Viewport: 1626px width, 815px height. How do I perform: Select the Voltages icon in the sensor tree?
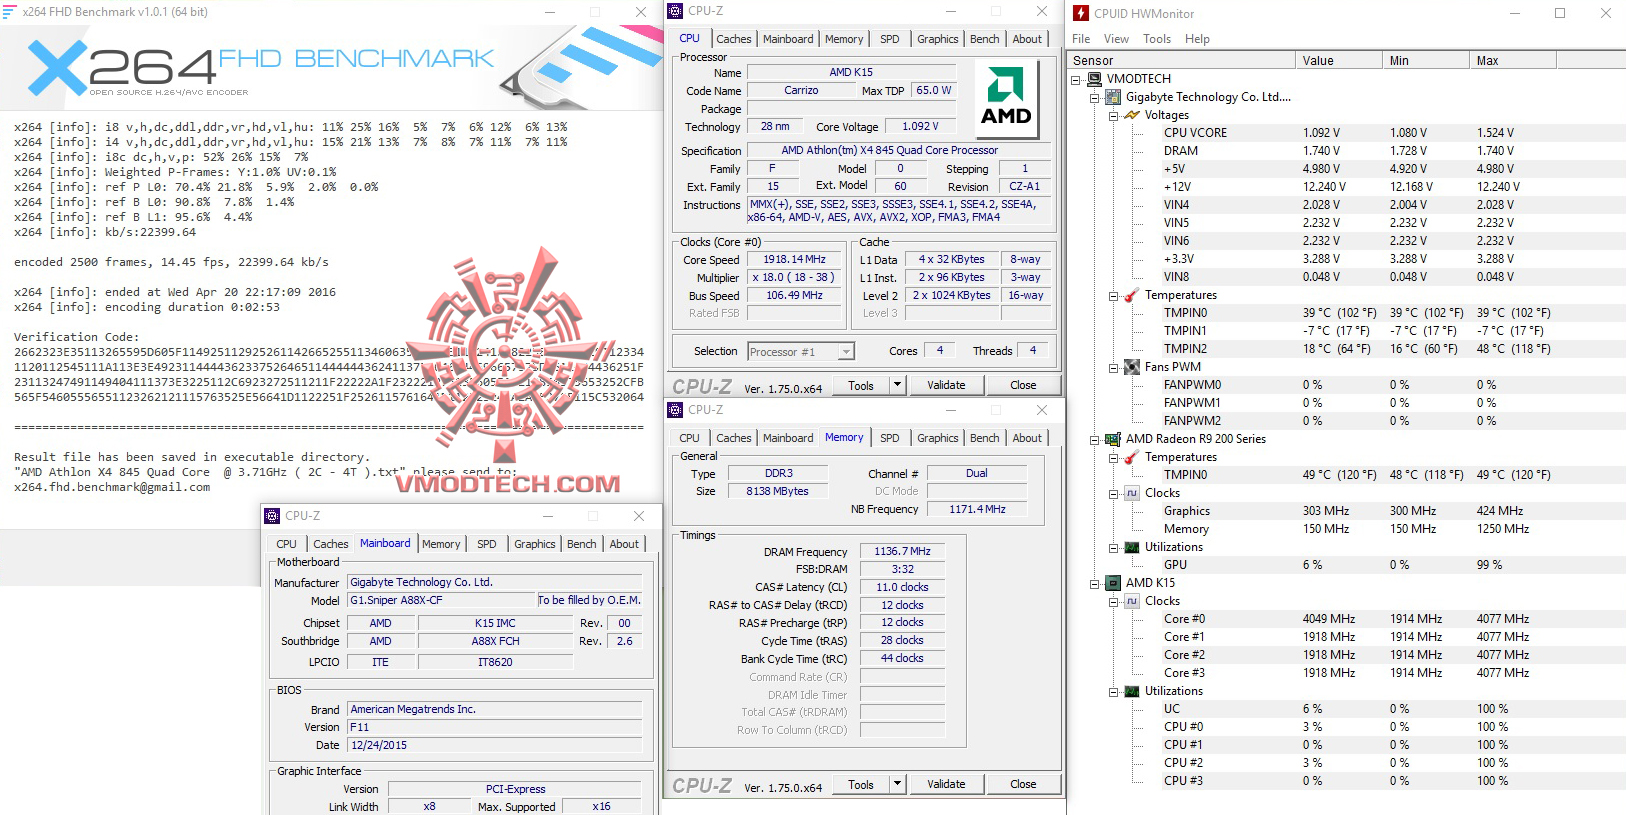[x=1132, y=115]
